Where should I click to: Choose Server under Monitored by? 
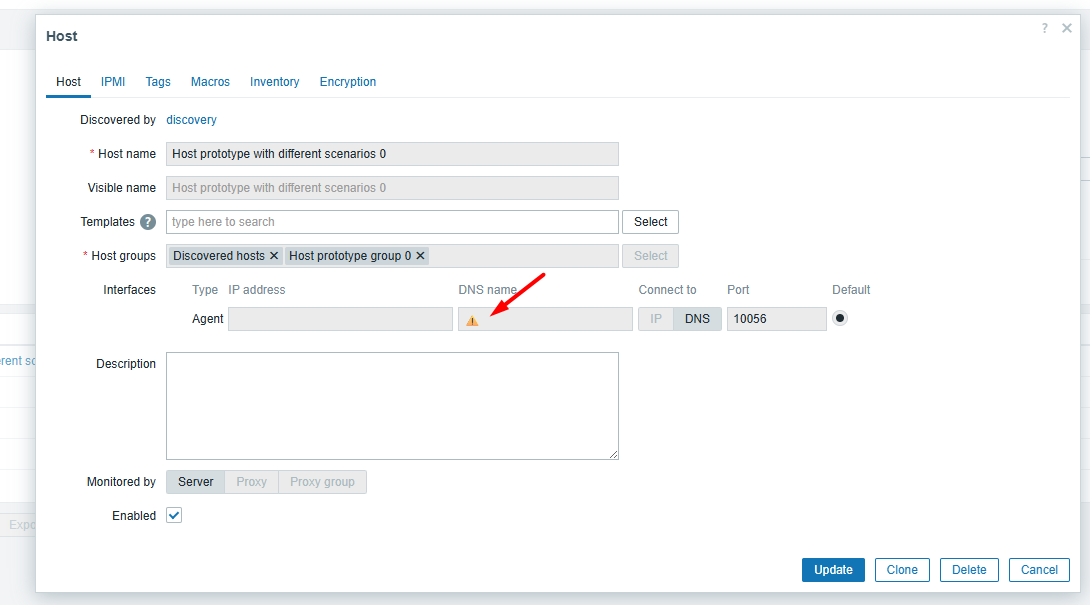[196, 482]
